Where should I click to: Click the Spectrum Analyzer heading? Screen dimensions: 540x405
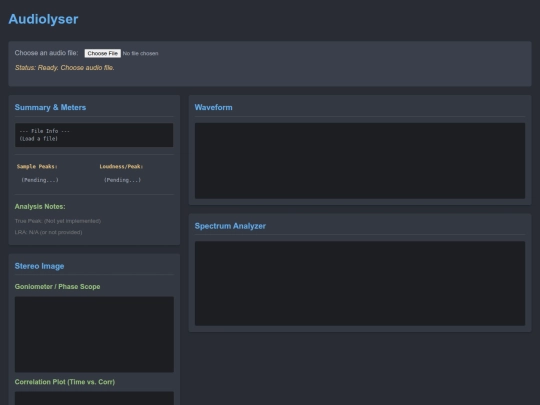click(x=230, y=226)
